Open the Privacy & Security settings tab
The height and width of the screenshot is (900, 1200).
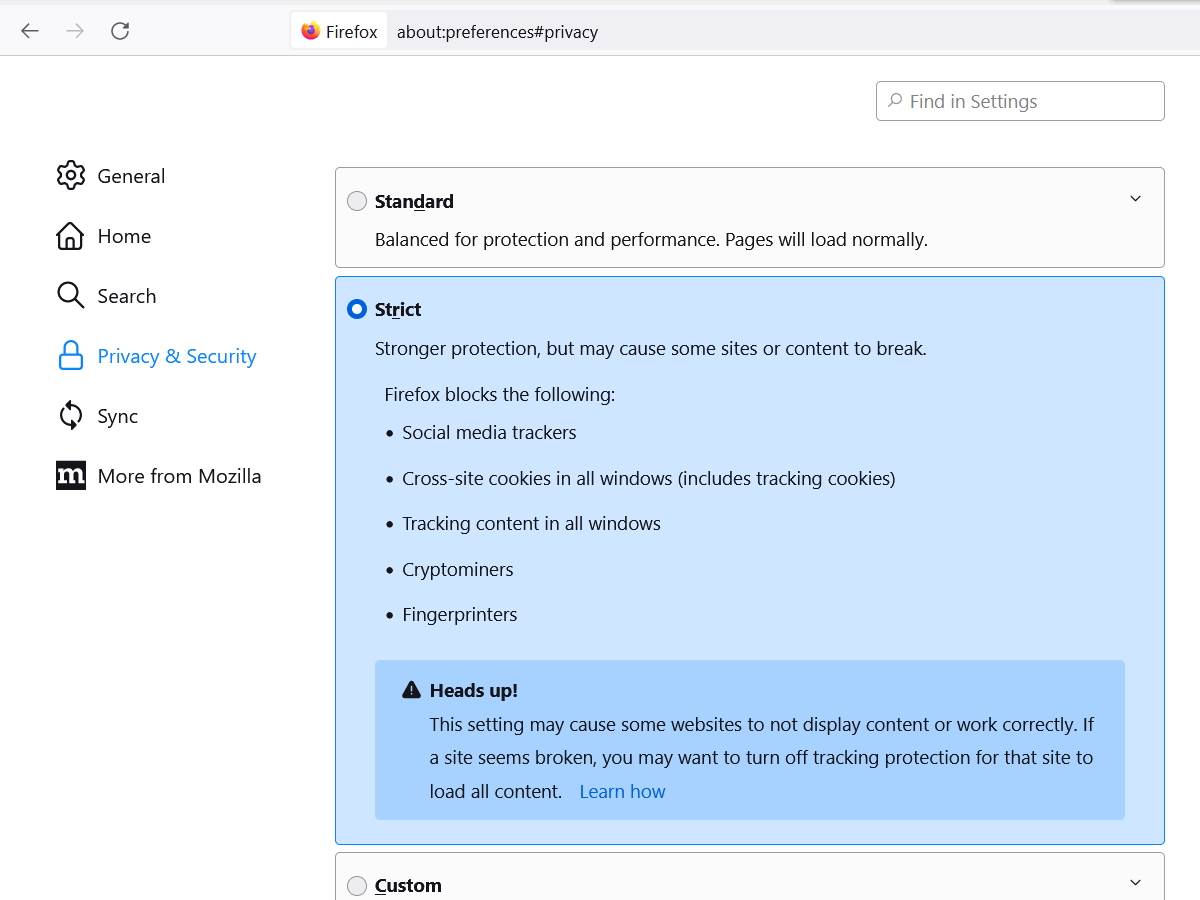point(176,356)
